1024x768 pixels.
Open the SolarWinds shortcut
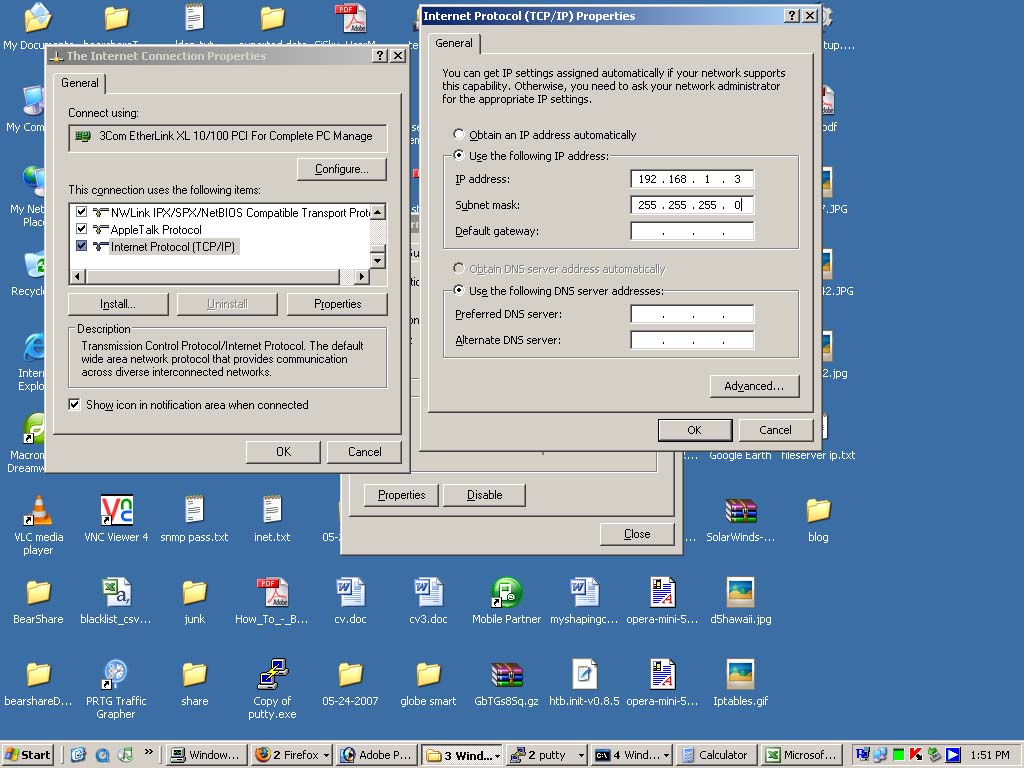click(x=739, y=510)
